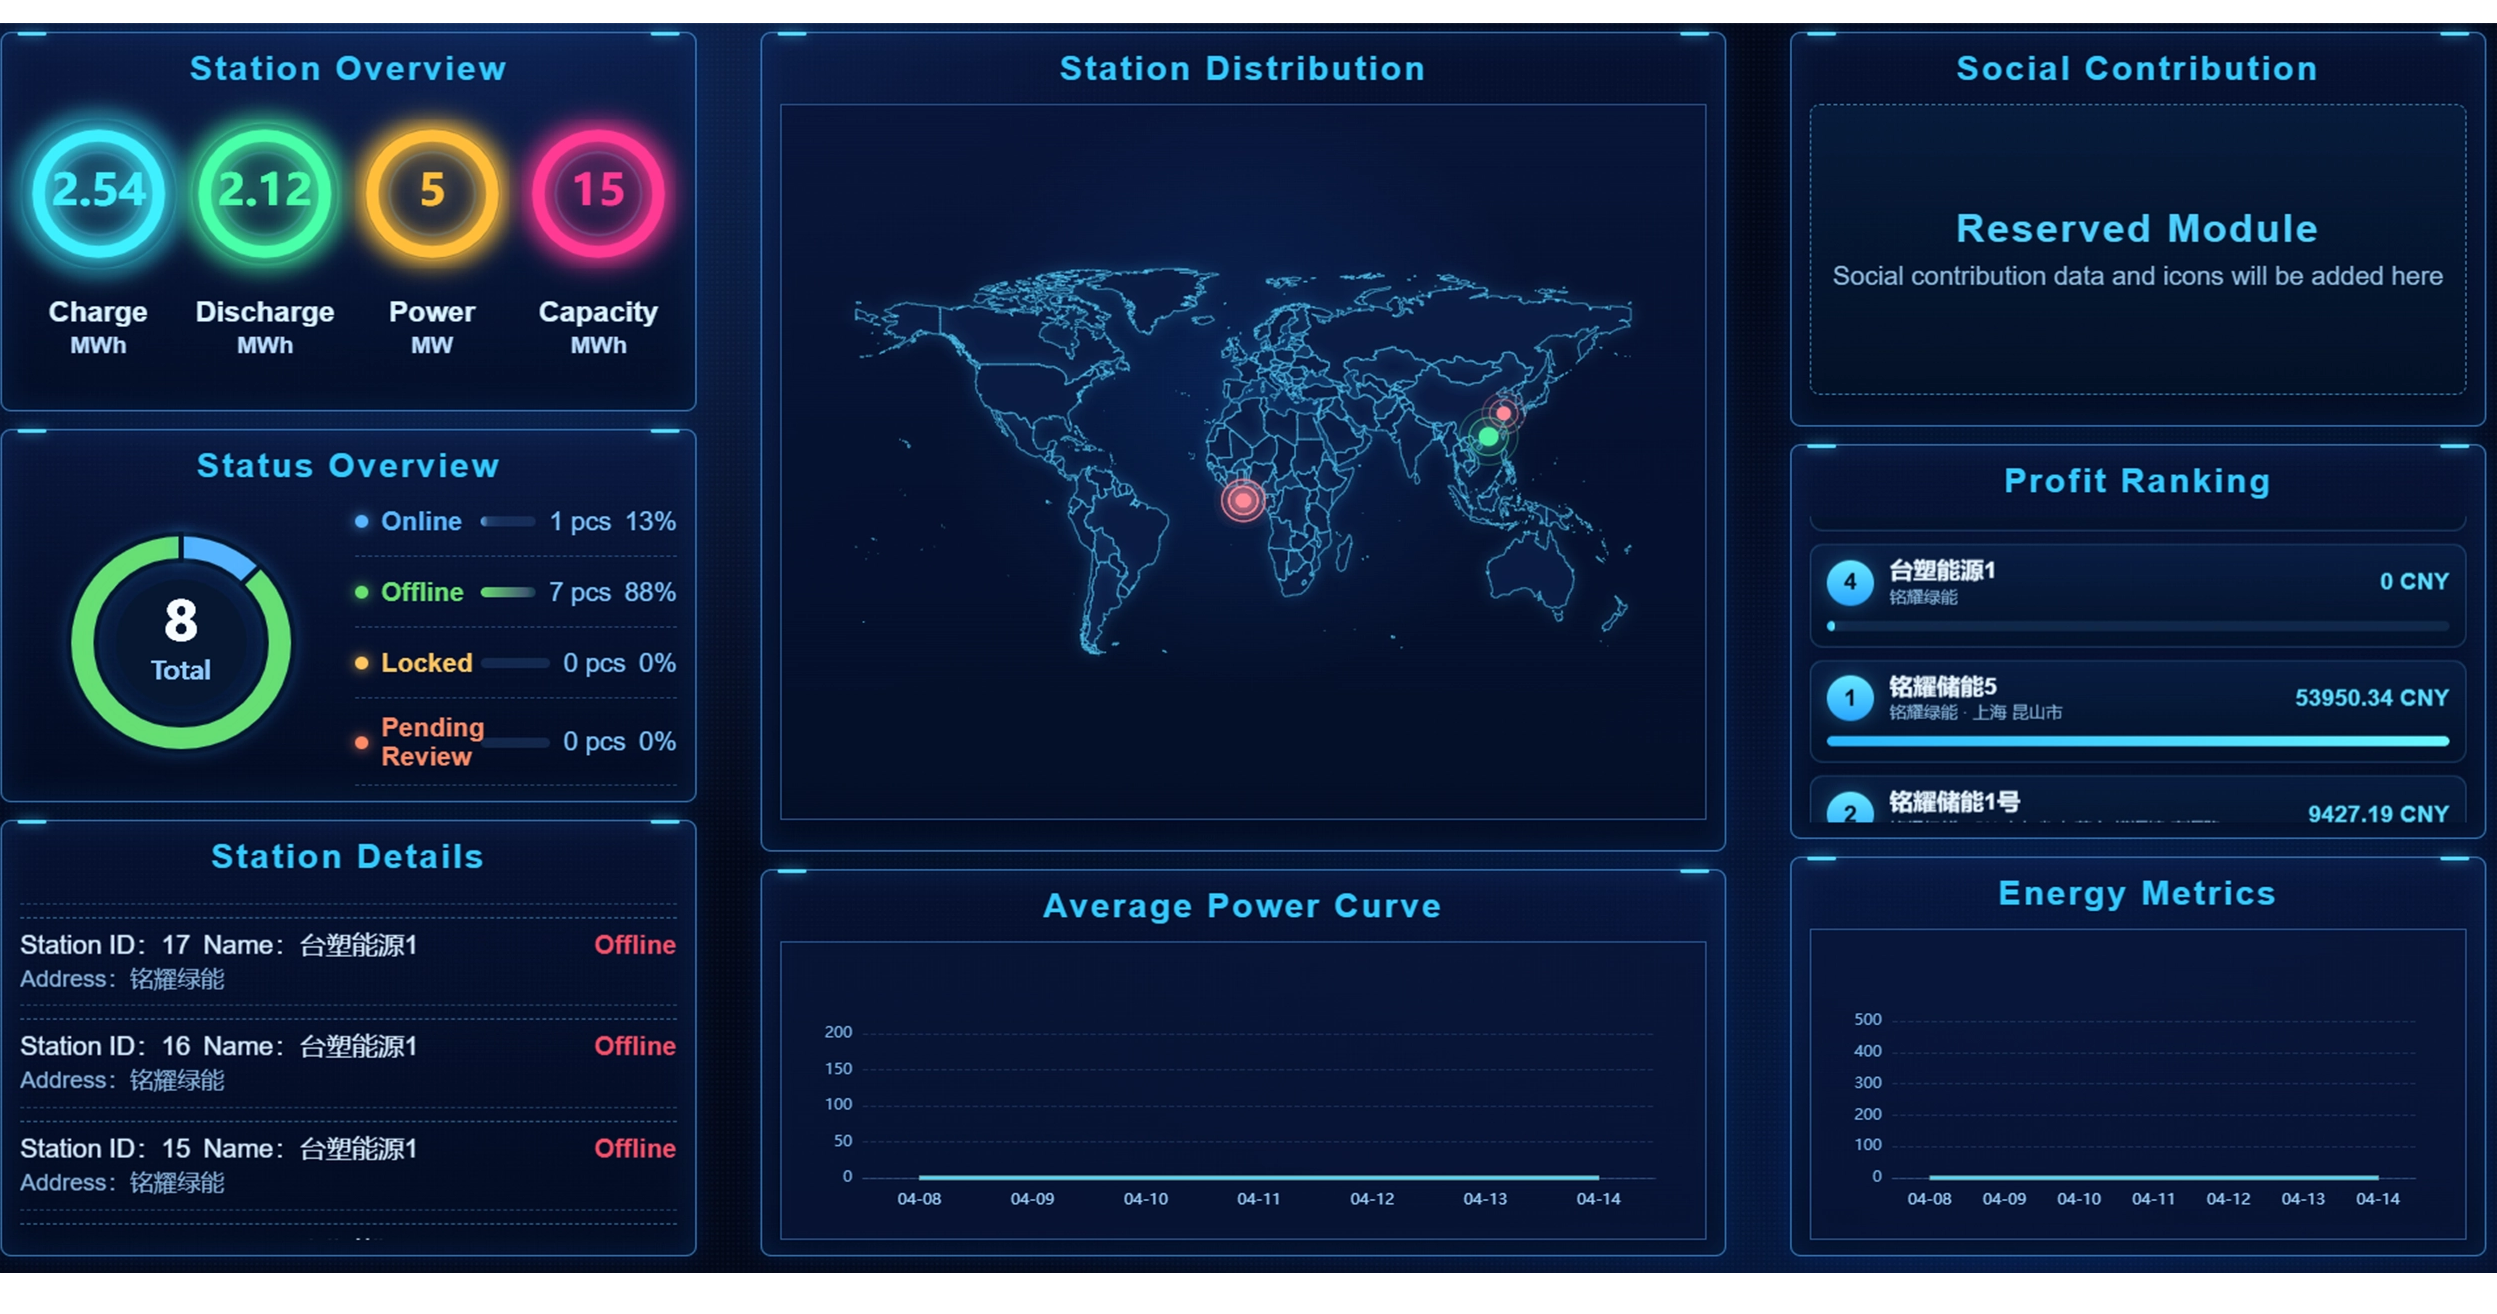Viewport: 2497px width, 1314px height.
Task: Click rank 1 badge beside 铭耀储能5
Action: pos(1849,698)
